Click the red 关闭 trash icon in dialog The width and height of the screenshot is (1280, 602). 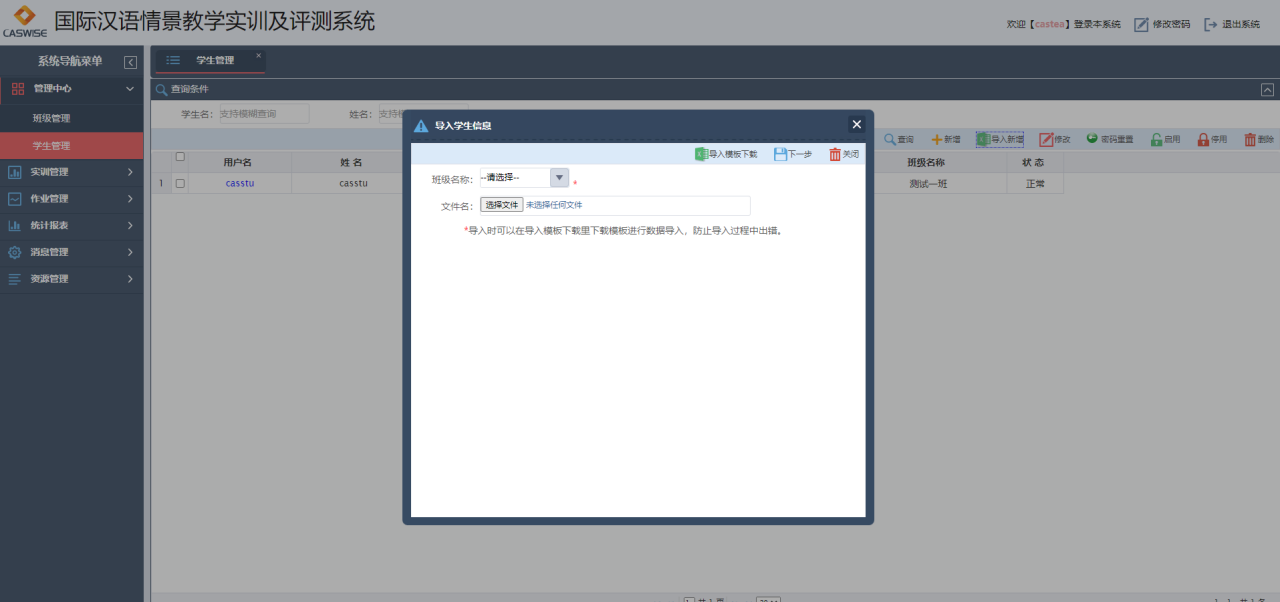(x=835, y=154)
